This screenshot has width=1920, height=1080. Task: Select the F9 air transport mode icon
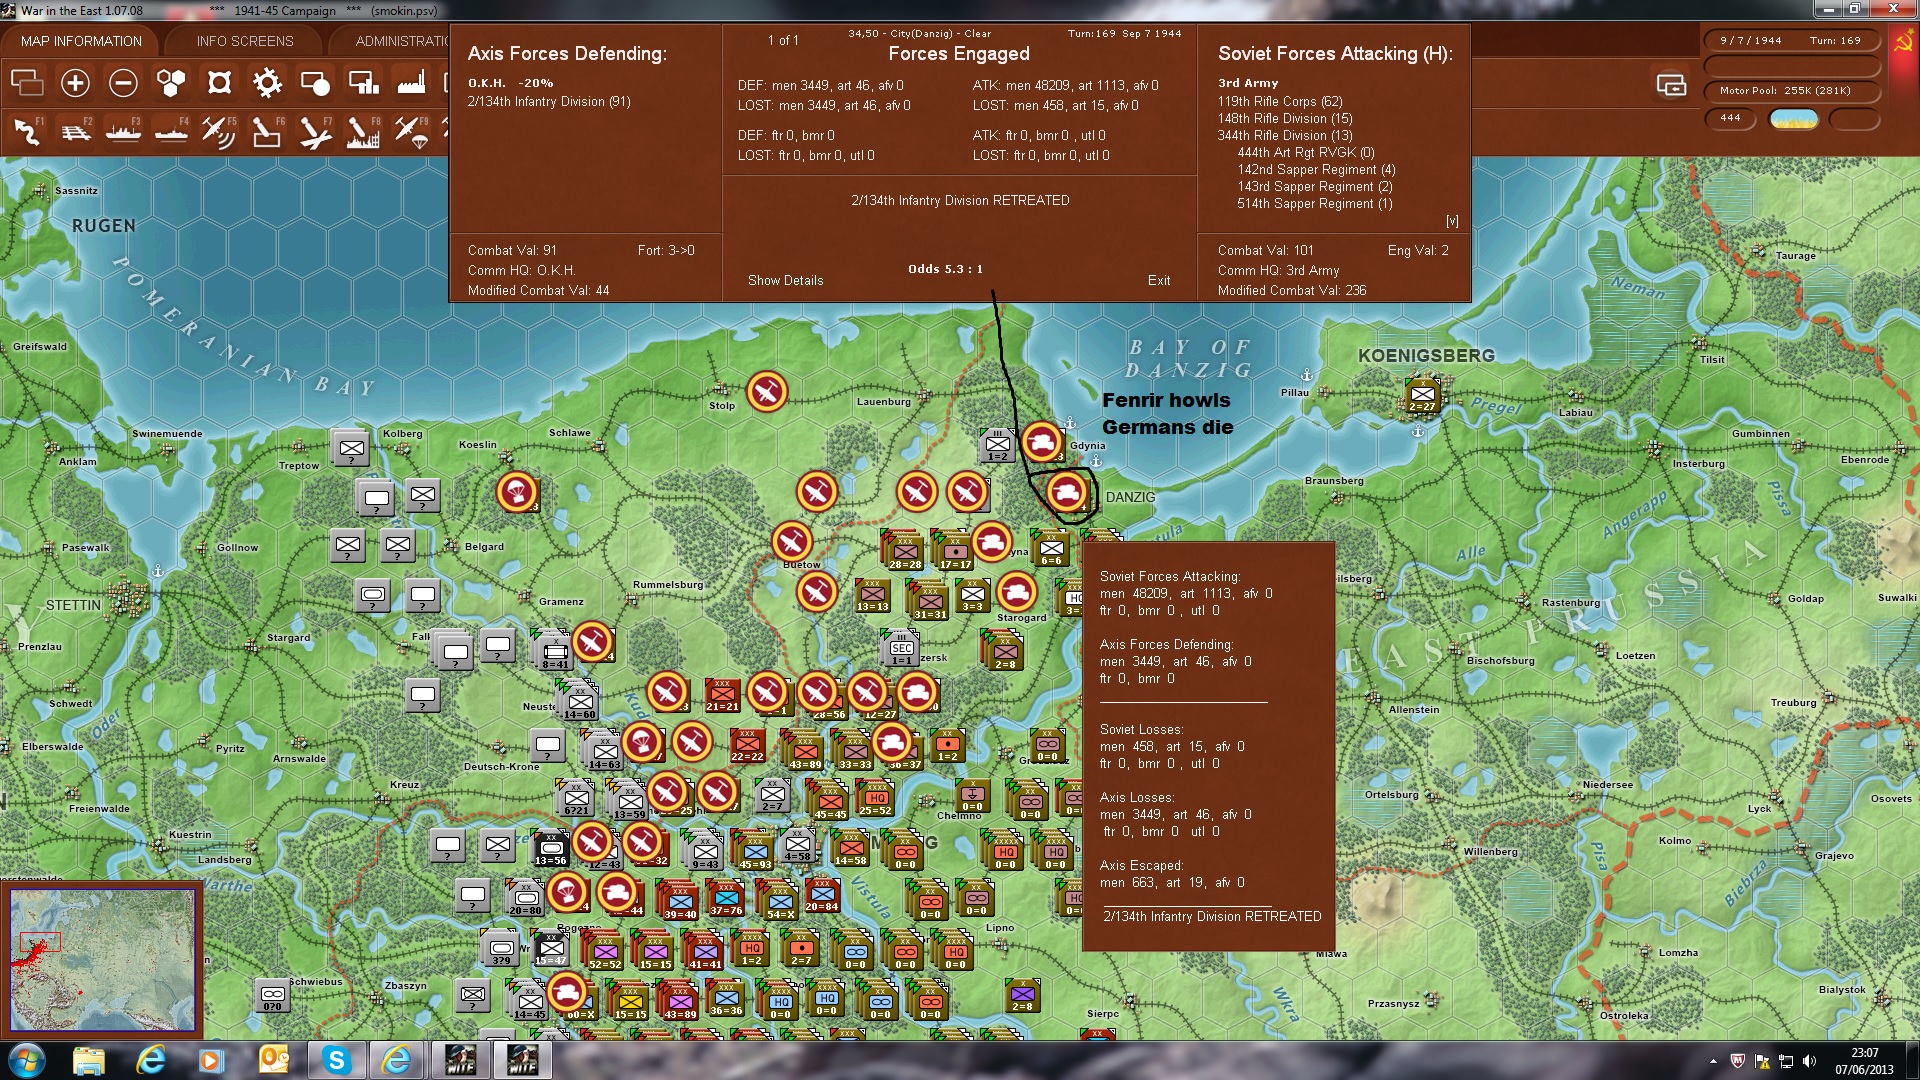pyautogui.click(x=411, y=131)
